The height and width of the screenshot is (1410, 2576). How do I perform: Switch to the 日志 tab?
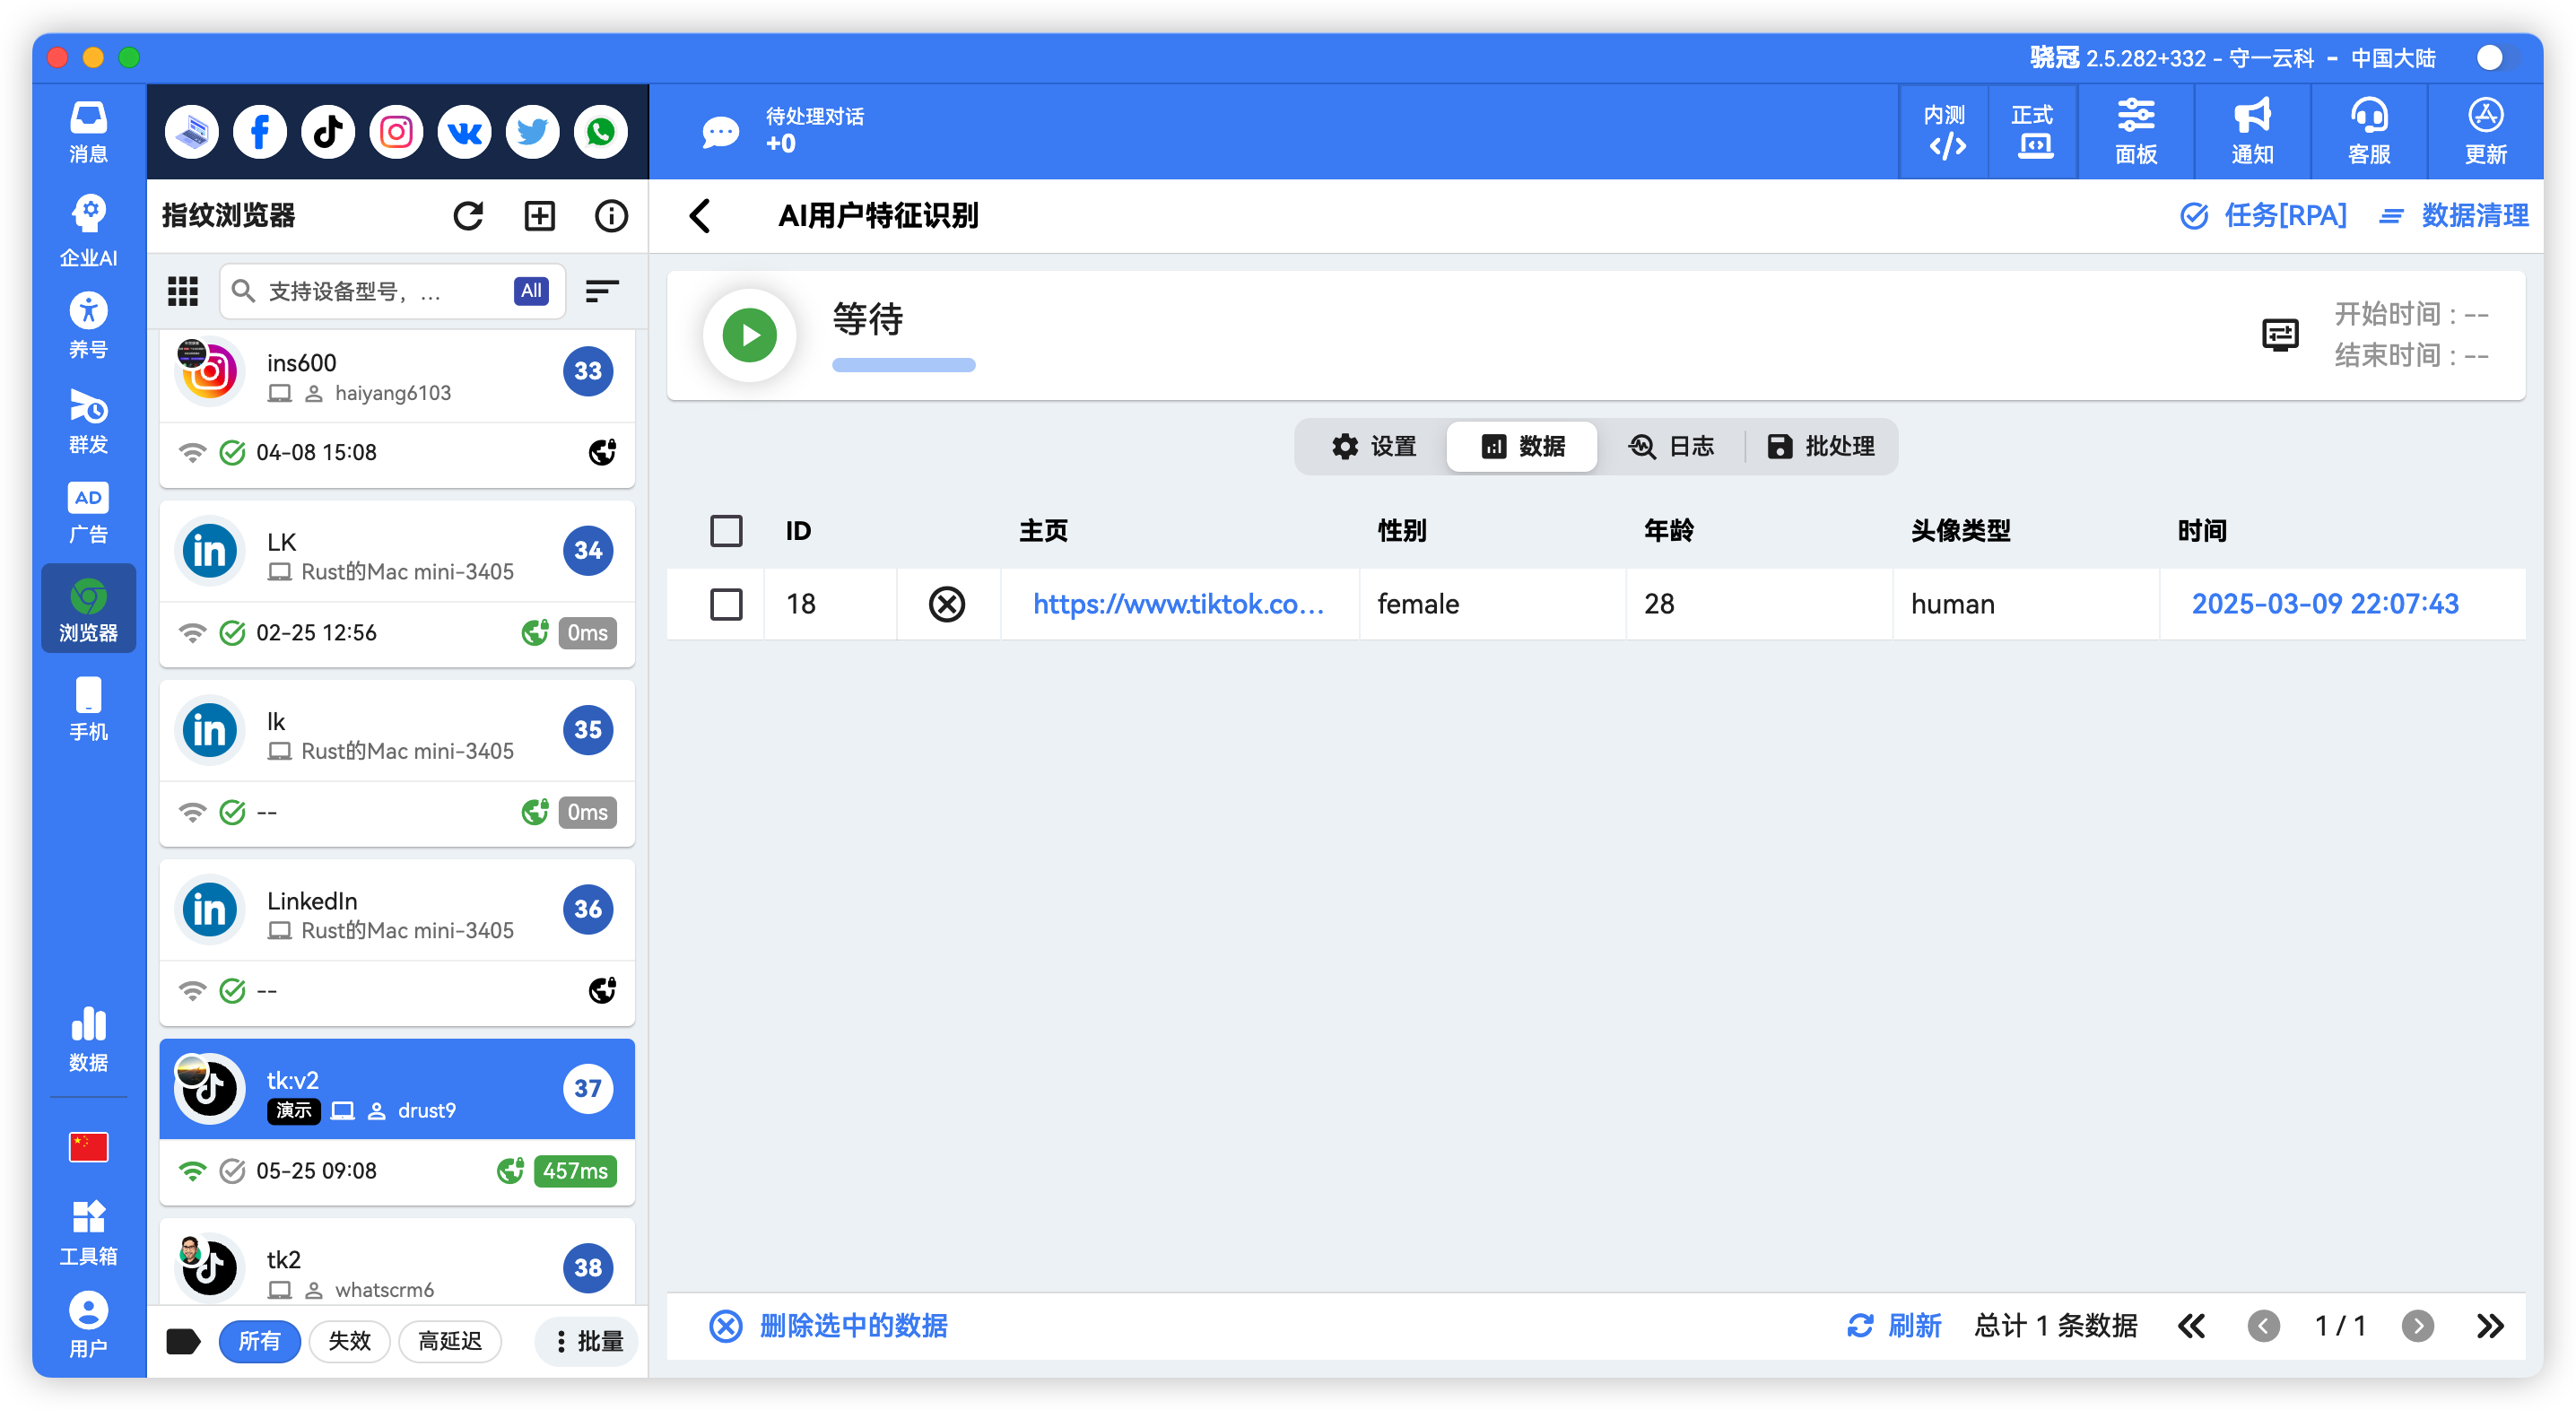point(1672,447)
